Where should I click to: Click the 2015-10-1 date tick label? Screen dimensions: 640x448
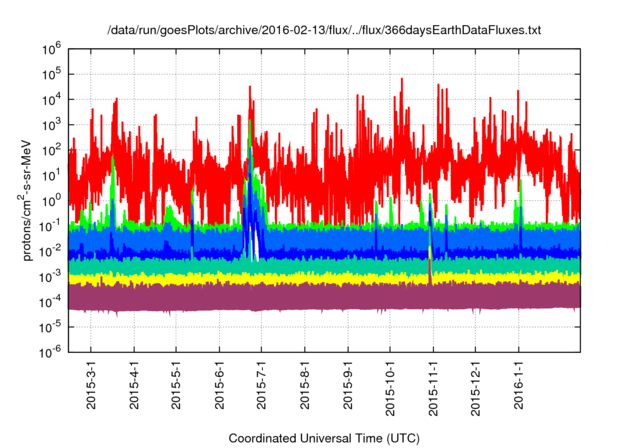point(390,388)
